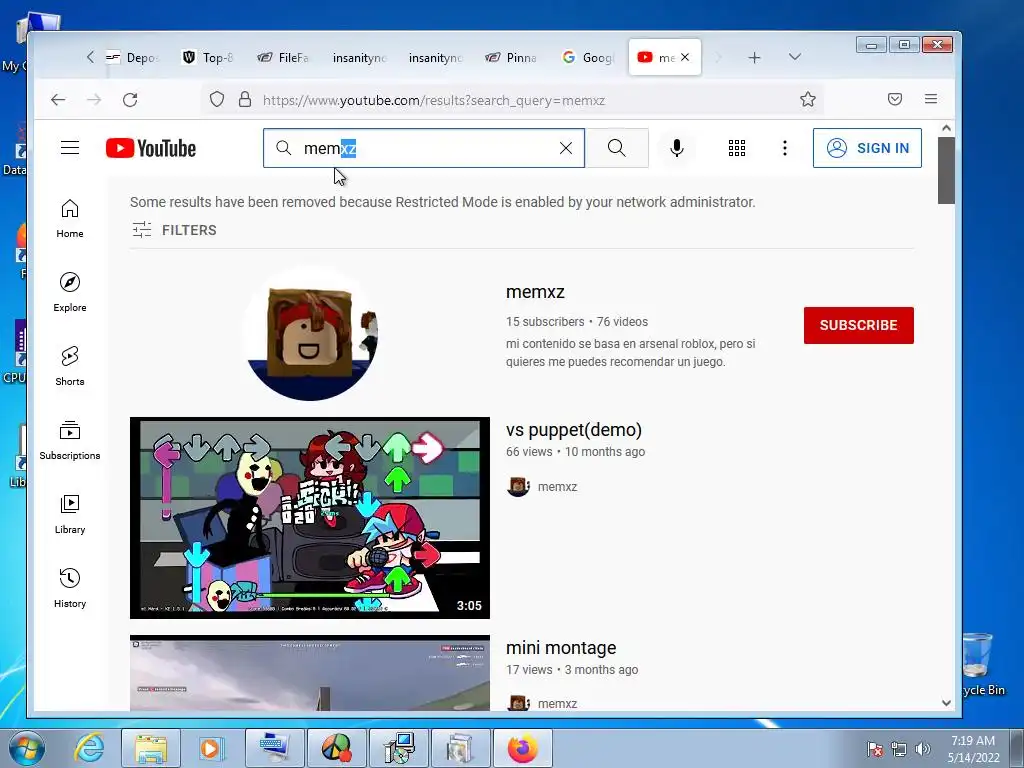Screen dimensions: 1024x768
Task: Start voice search with the microphone icon
Action: 677,148
